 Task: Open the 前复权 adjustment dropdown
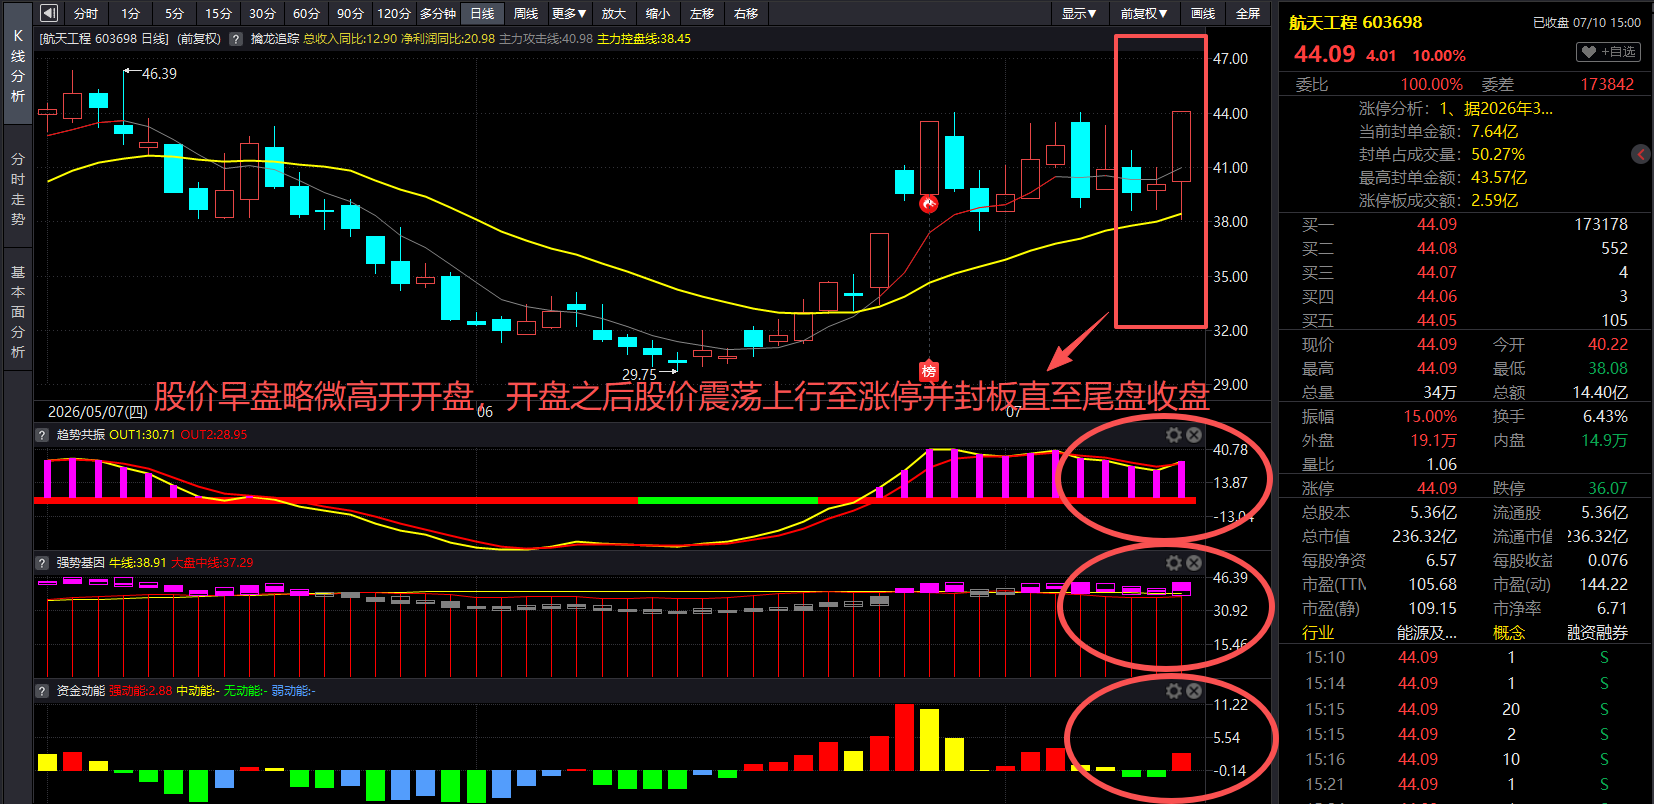[1144, 13]
